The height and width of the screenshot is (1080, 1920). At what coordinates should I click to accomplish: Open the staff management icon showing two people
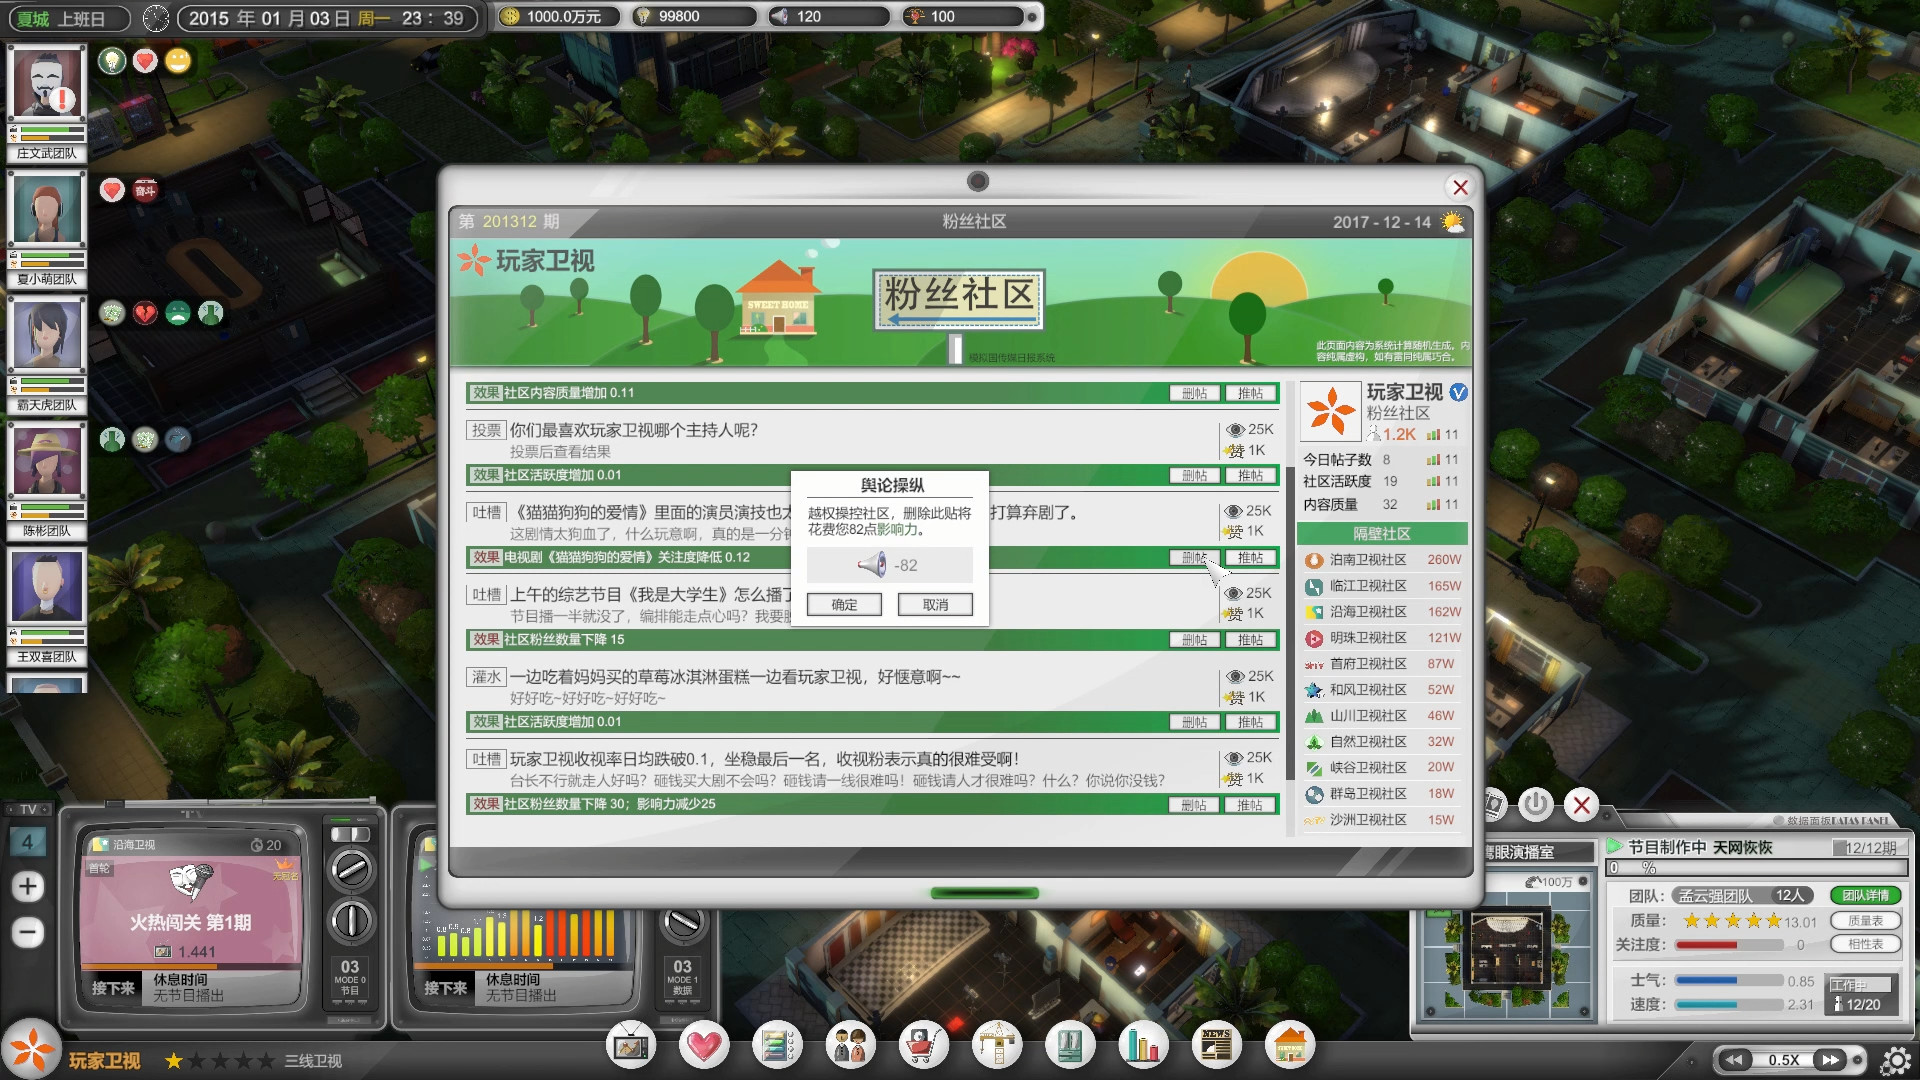851,1045
